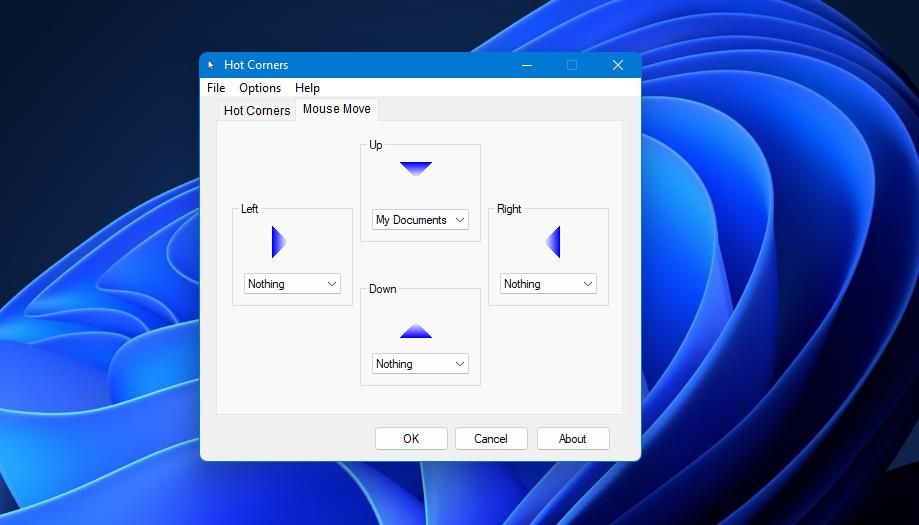Open the Up action dropdown showing My Documents
Image resolution: width=919 pixels, height=525 pixels.
(x=420, y=220)
